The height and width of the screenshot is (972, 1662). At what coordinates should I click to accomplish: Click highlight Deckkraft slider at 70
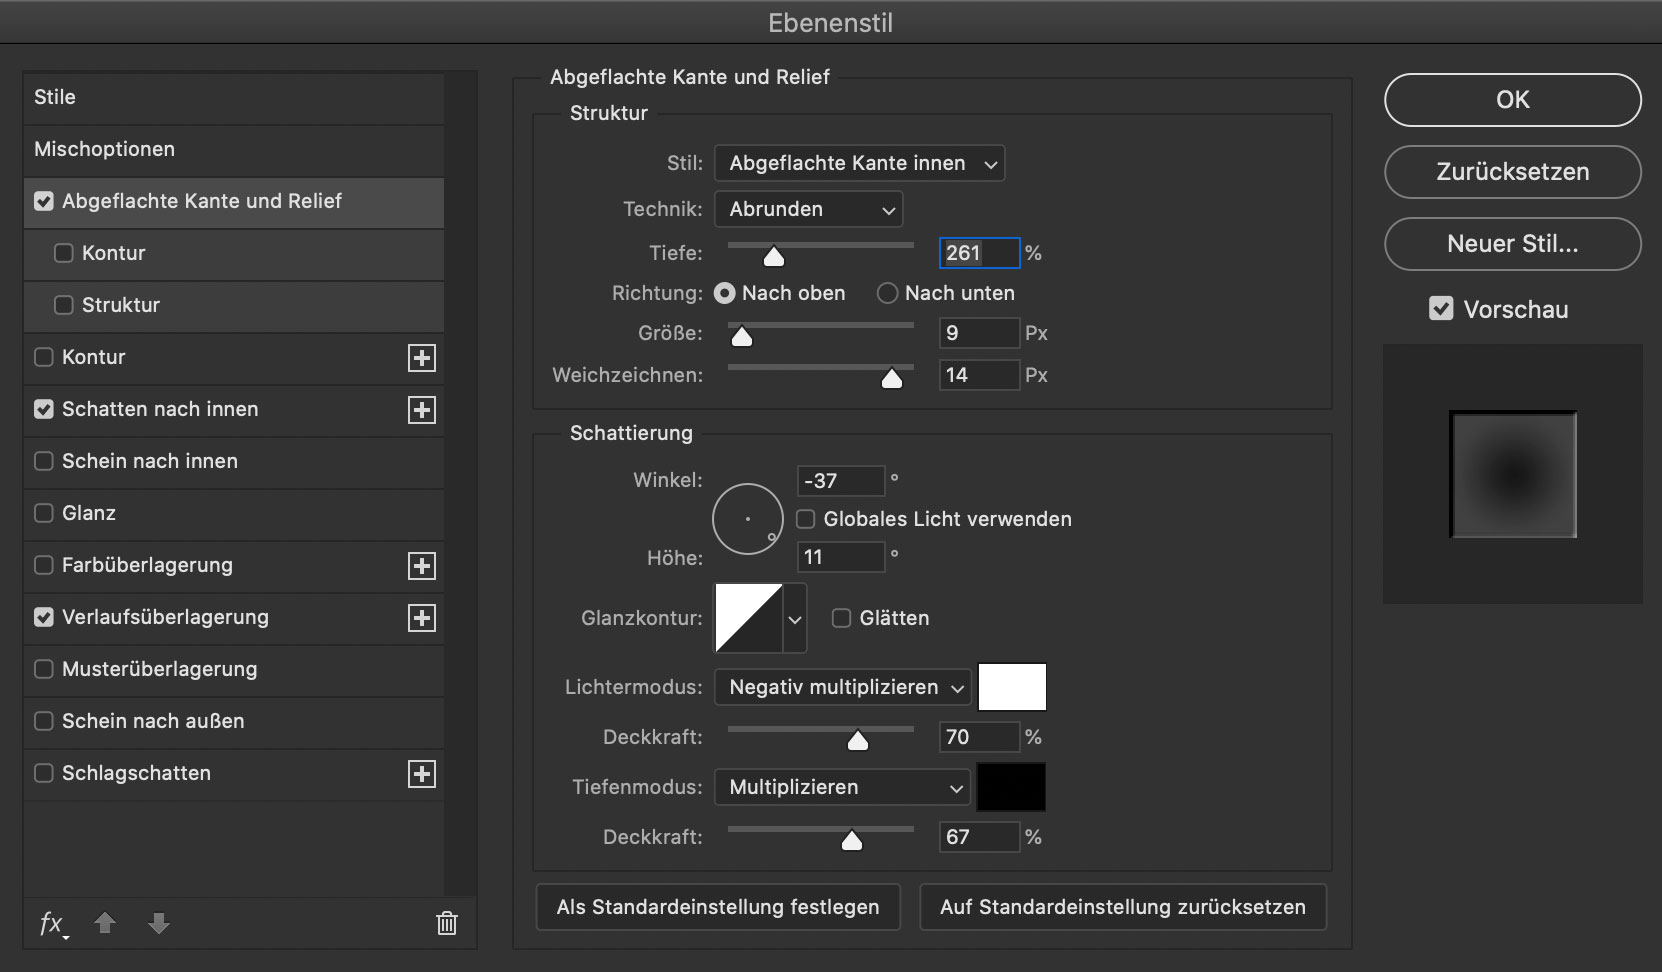(858, 741)
